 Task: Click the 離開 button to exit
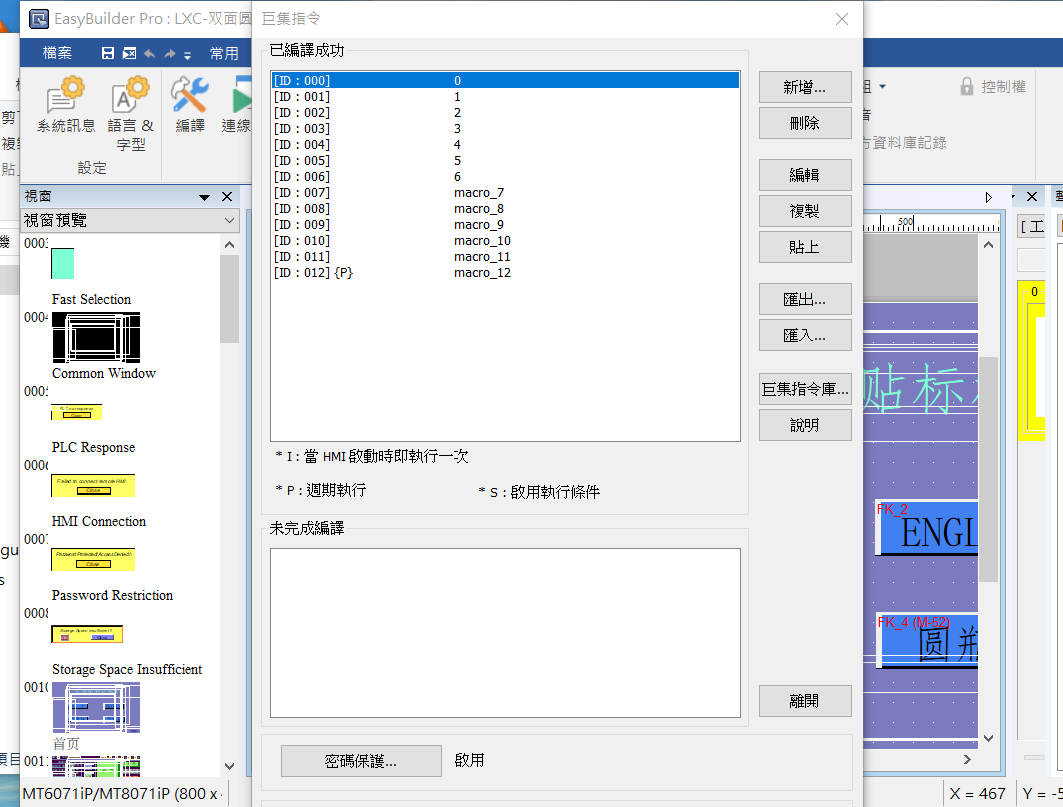click(804, 701)
